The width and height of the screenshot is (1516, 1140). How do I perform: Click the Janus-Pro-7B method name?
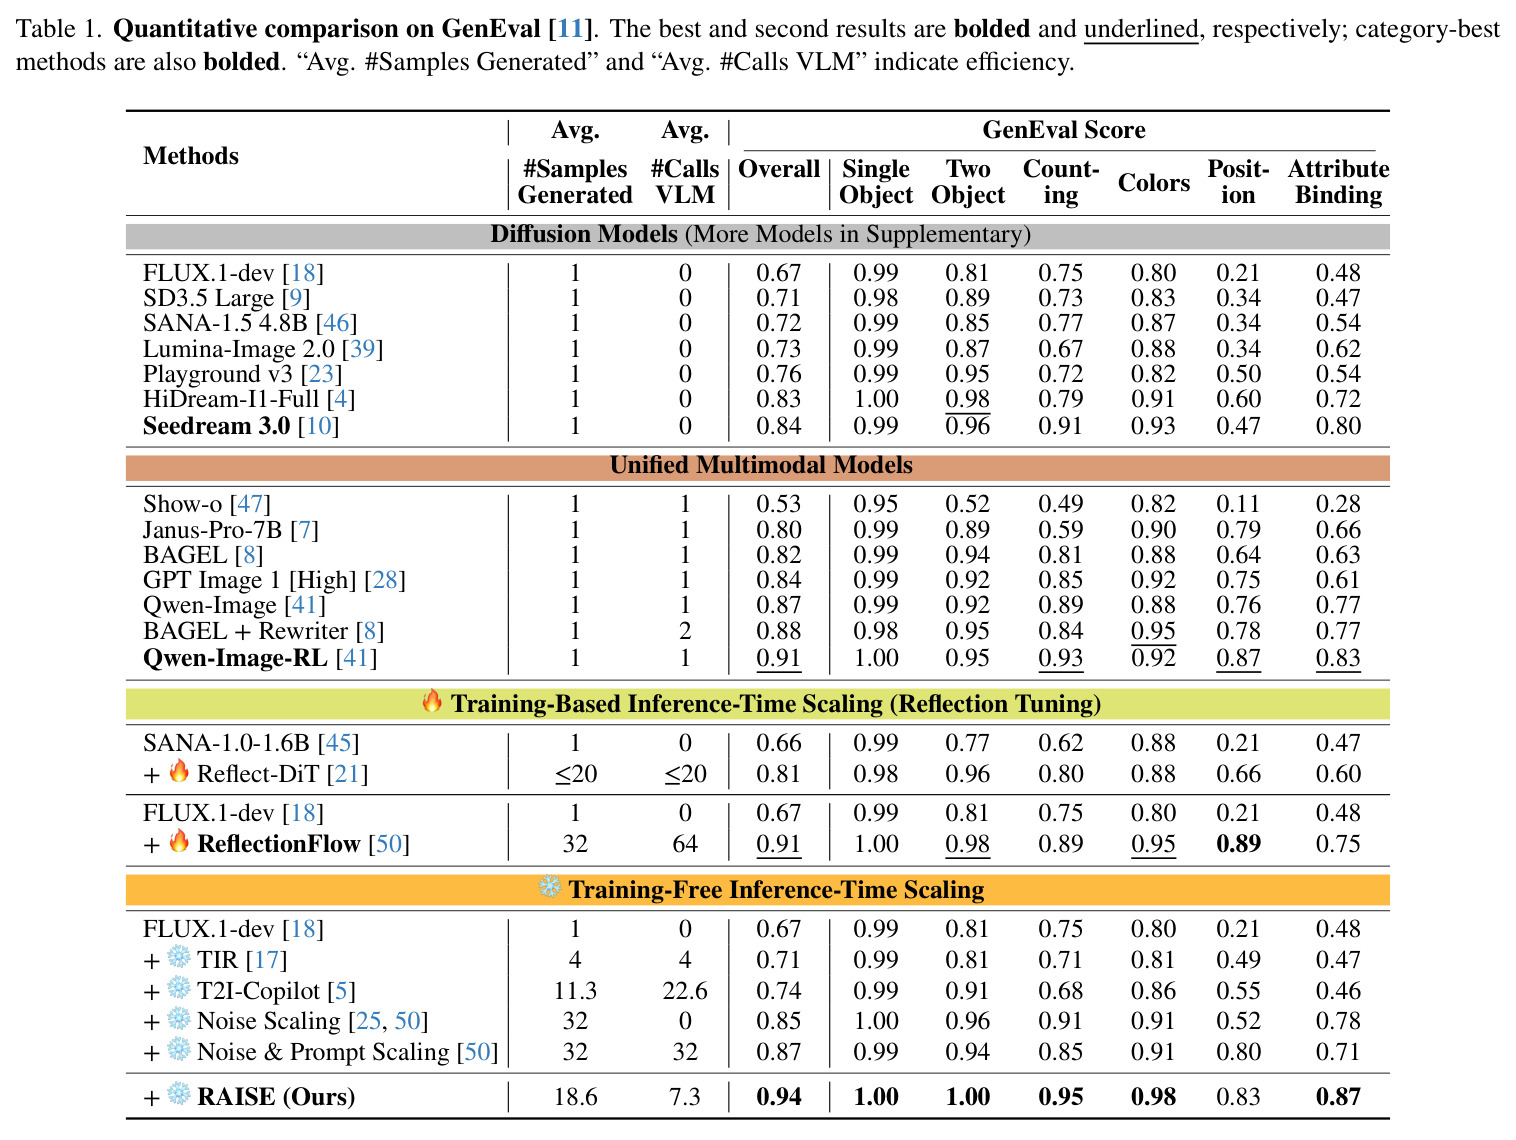point(212,530)
